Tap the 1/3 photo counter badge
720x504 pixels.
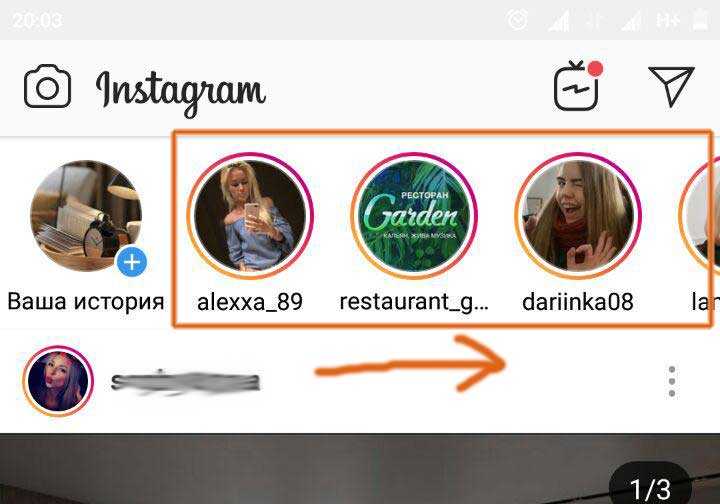(x=650, y=487)
